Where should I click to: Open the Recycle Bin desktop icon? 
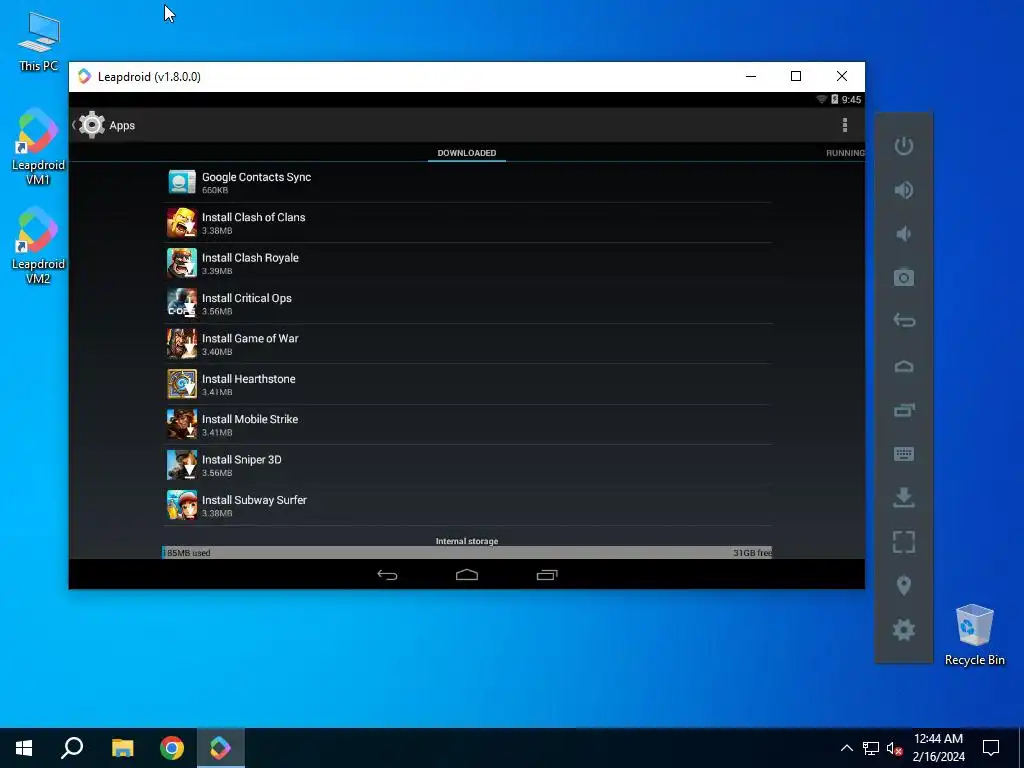tap(974, 635)
